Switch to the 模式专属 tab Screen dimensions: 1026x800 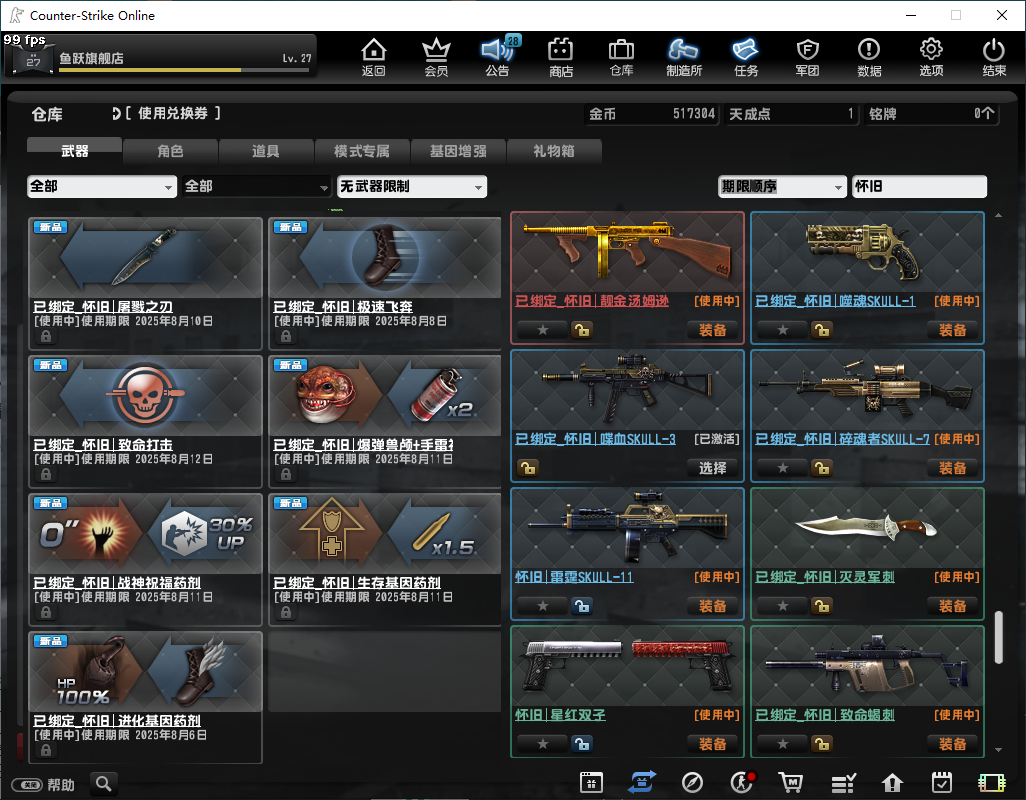tap(362, 150)
